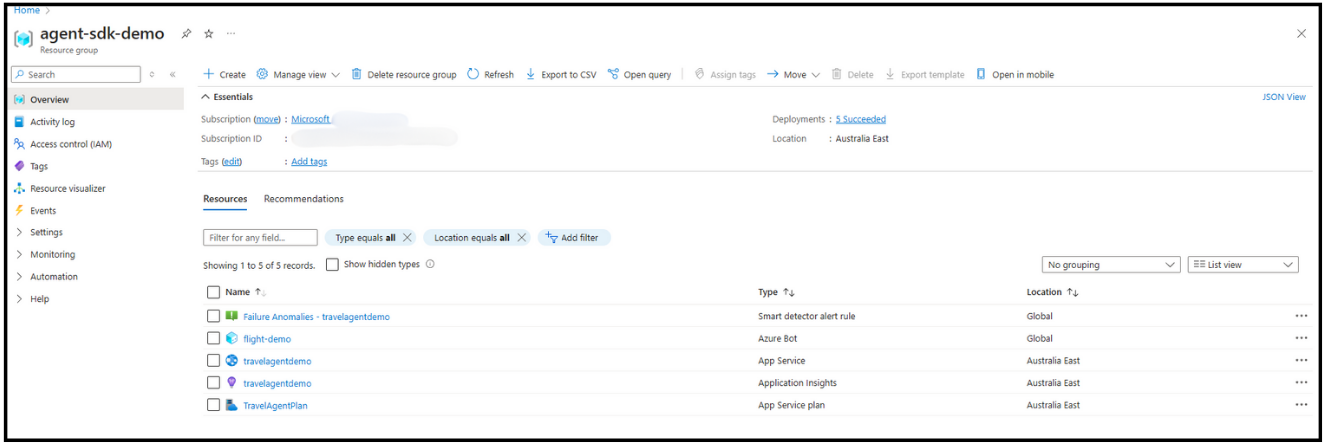Click the Tags sidebar icon
Image resolution: width=1327 pixels, height=446 pixels.
coord(20,166)
